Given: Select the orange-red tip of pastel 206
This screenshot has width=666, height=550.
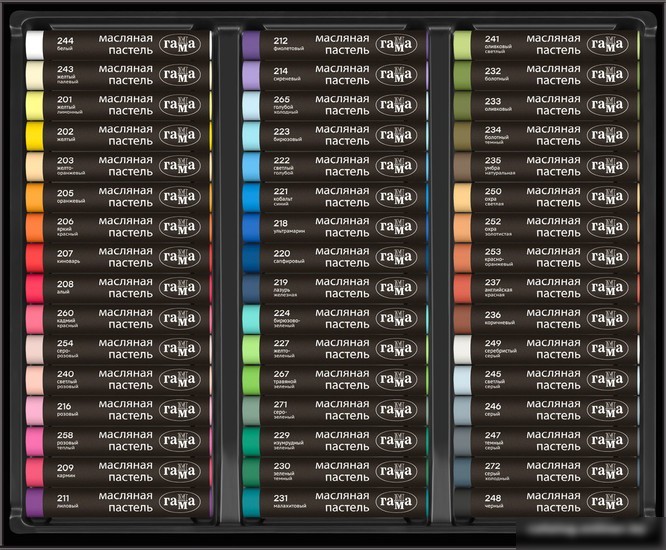Looking at the screenshot, I should (x=34, y=228).
